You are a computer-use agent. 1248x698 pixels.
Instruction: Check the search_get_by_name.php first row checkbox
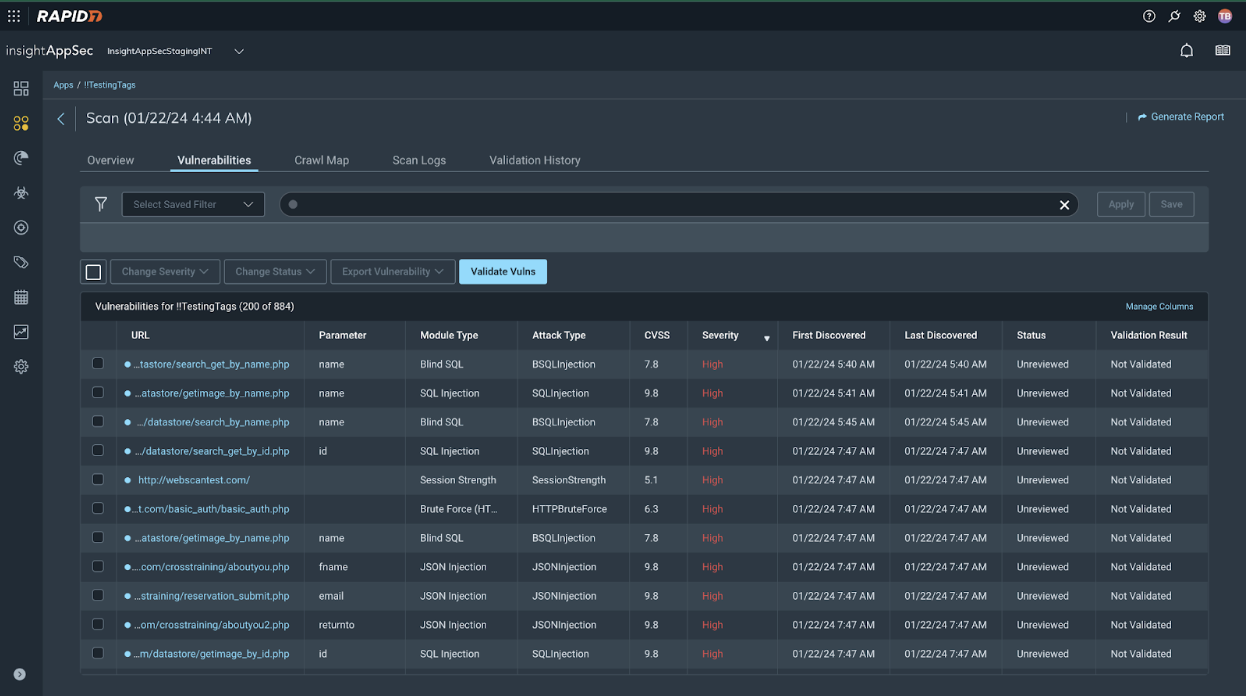pyautogui.click(x=98, y=364)
